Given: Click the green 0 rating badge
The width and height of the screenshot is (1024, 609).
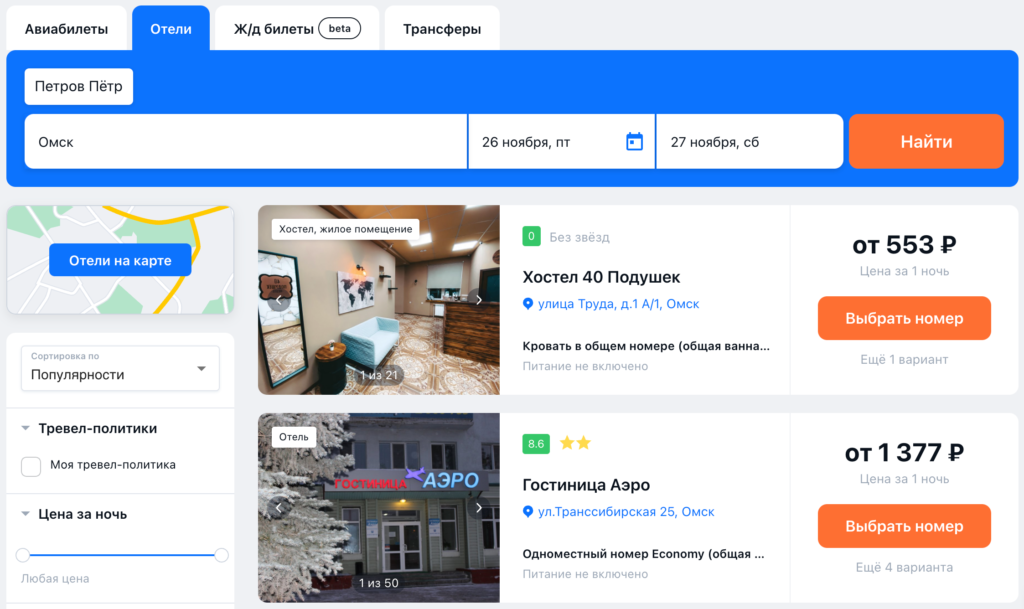Looking at the screenshot, I should (x=531, y=236).
